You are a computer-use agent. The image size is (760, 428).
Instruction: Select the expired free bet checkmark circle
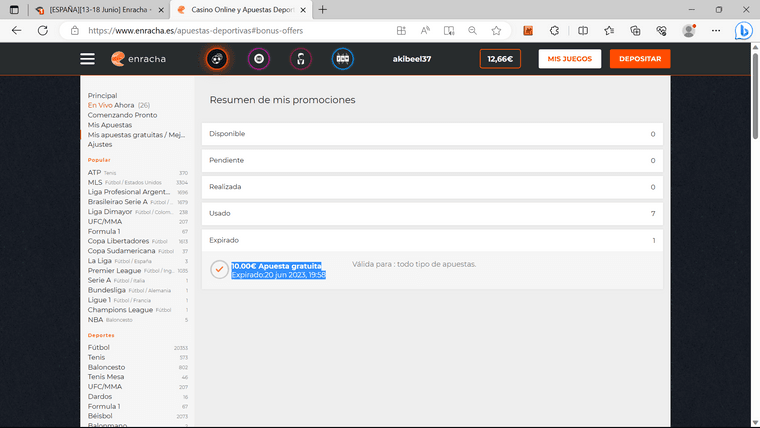click(x=219, y=270)
